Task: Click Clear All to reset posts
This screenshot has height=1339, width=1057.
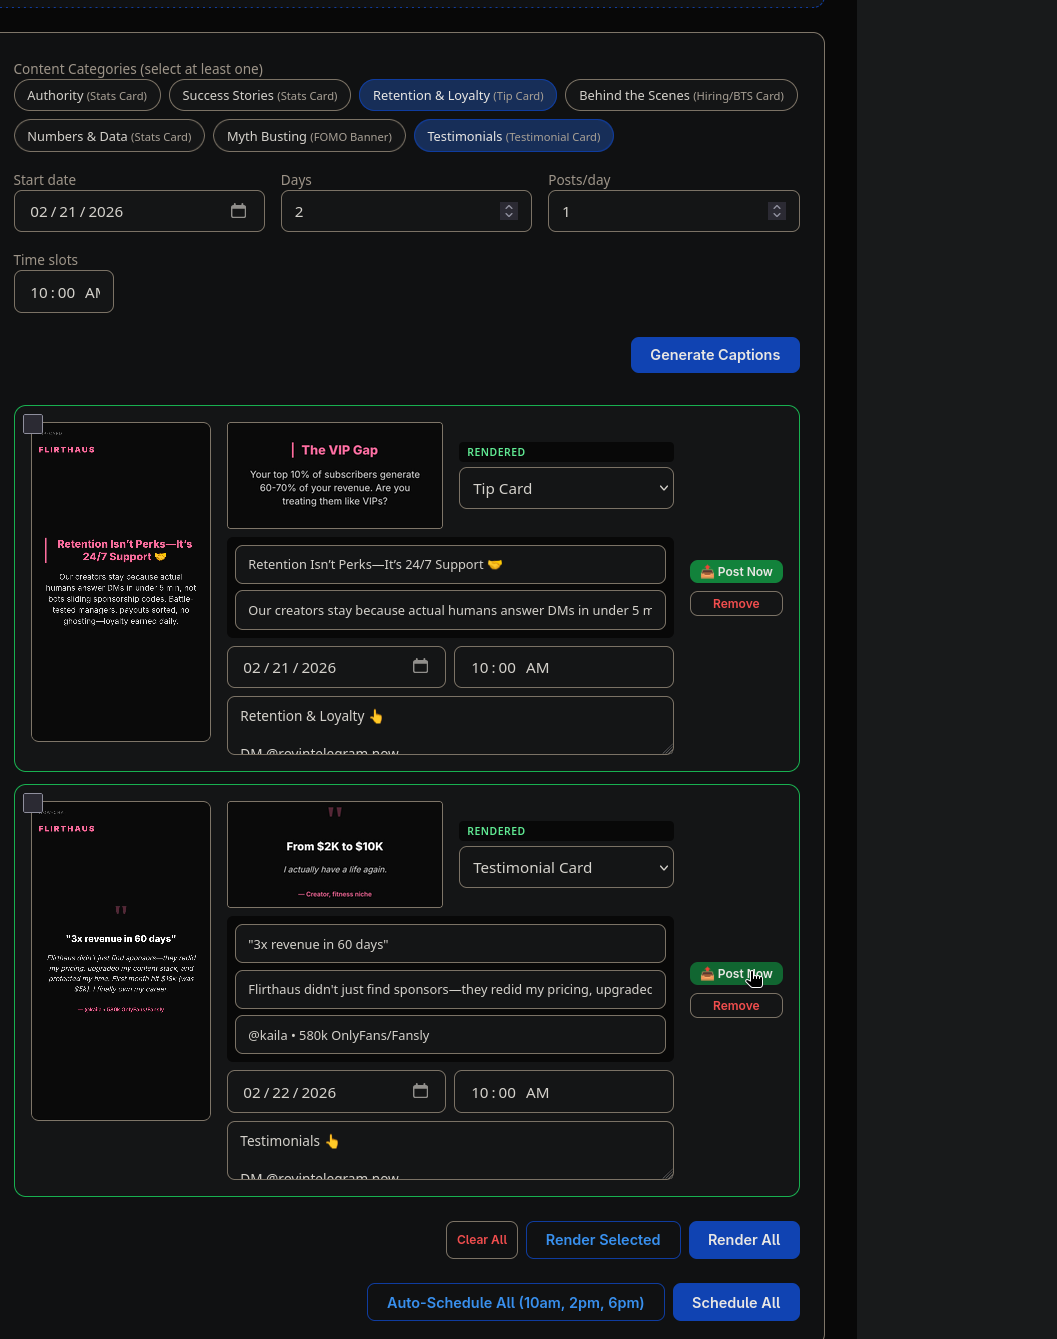Action: pos(481,1239)
